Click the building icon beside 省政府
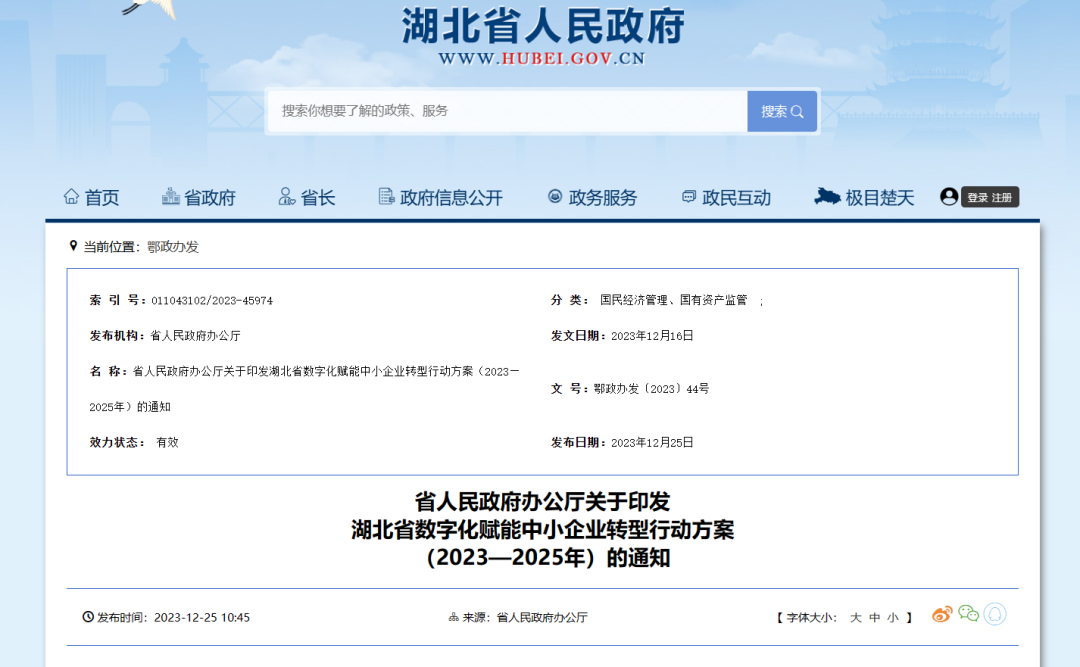1080x667 pixels. tap(171, 197)
